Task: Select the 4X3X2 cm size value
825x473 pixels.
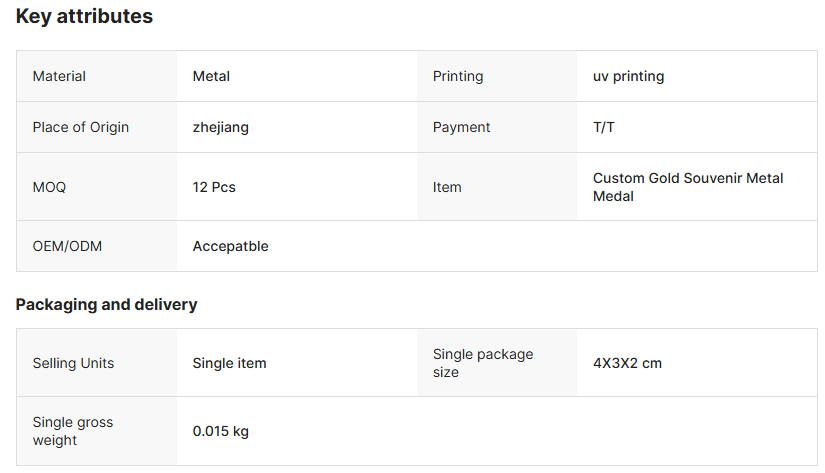Action: click(x=627, y=363)
